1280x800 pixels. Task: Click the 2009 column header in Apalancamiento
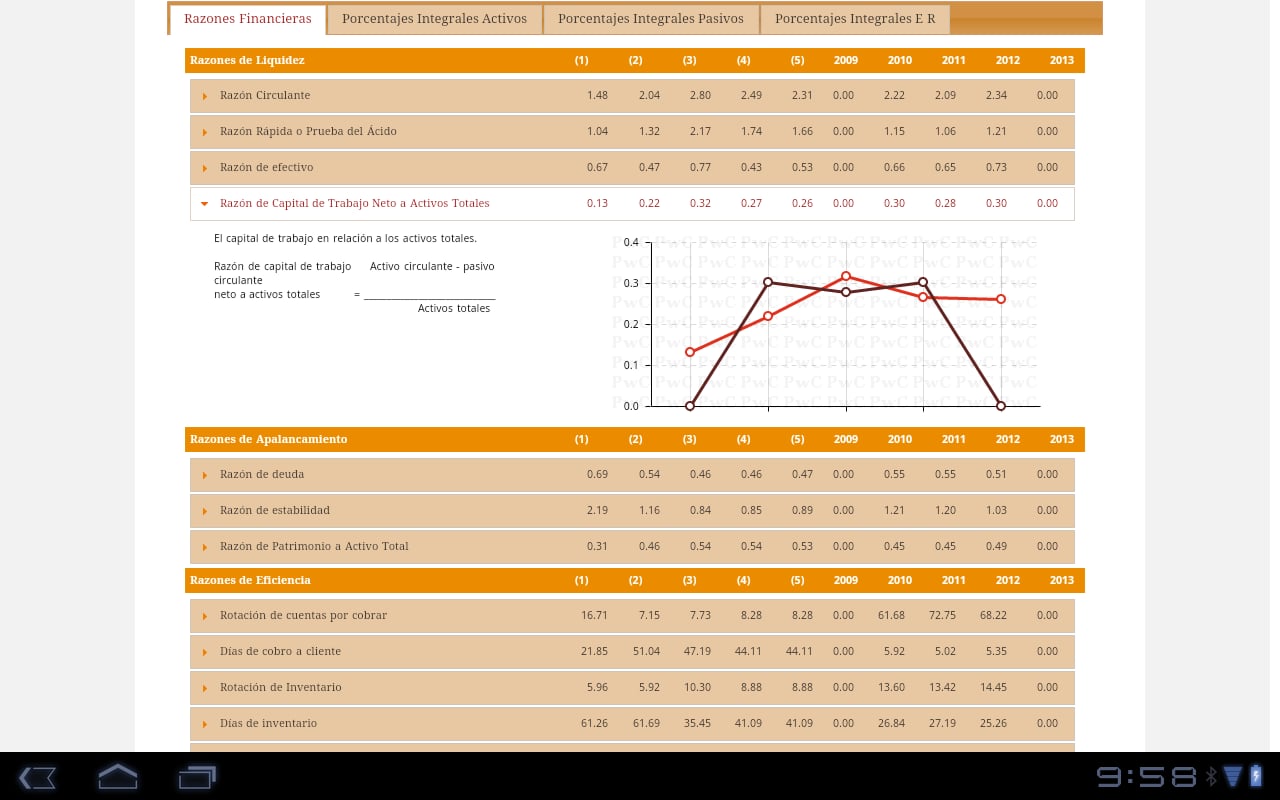coord(846,439)
